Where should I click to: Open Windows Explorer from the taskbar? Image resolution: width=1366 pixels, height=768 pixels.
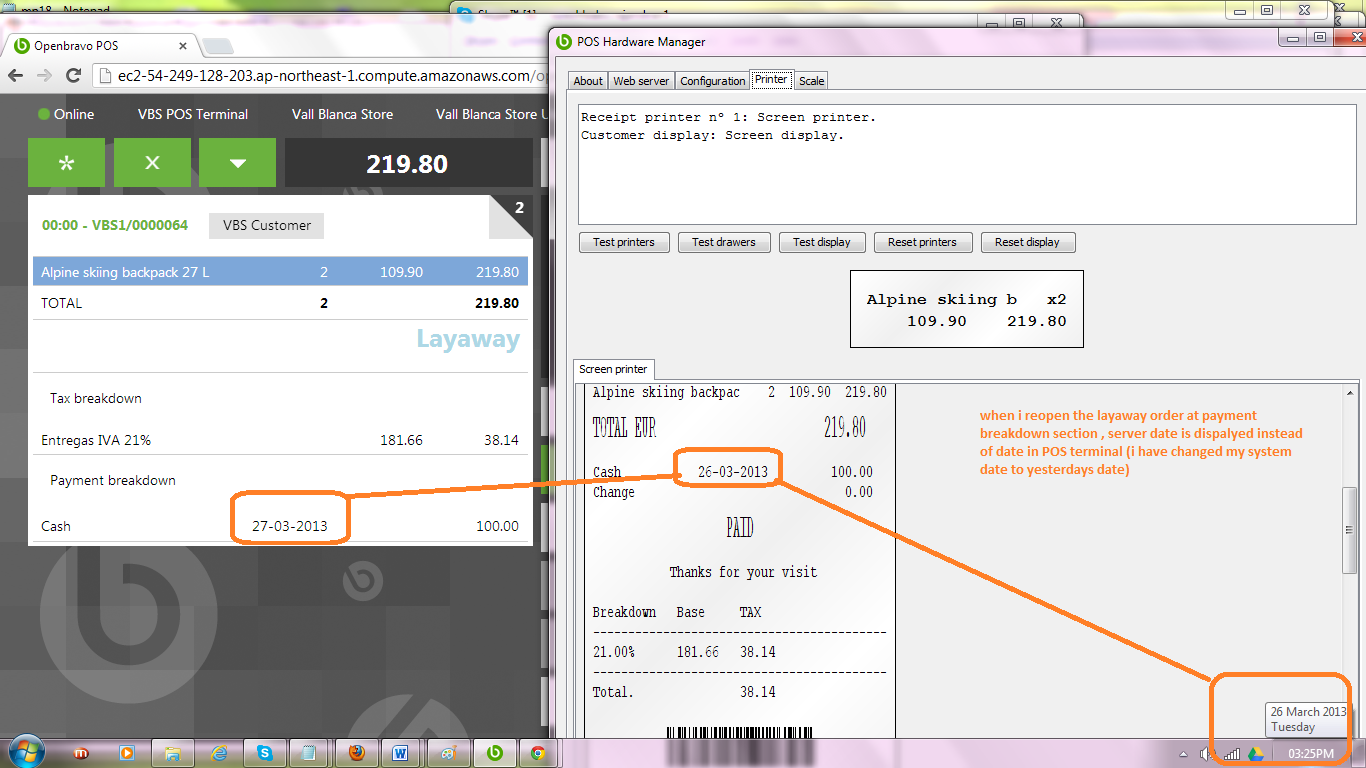pyautogui.click(x=173, y=753)
